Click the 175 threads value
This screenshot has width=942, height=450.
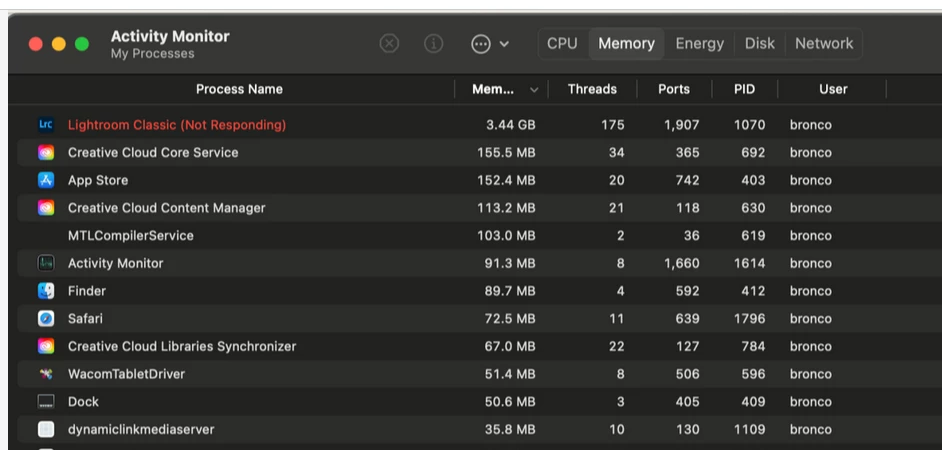(x=613, y=125)
